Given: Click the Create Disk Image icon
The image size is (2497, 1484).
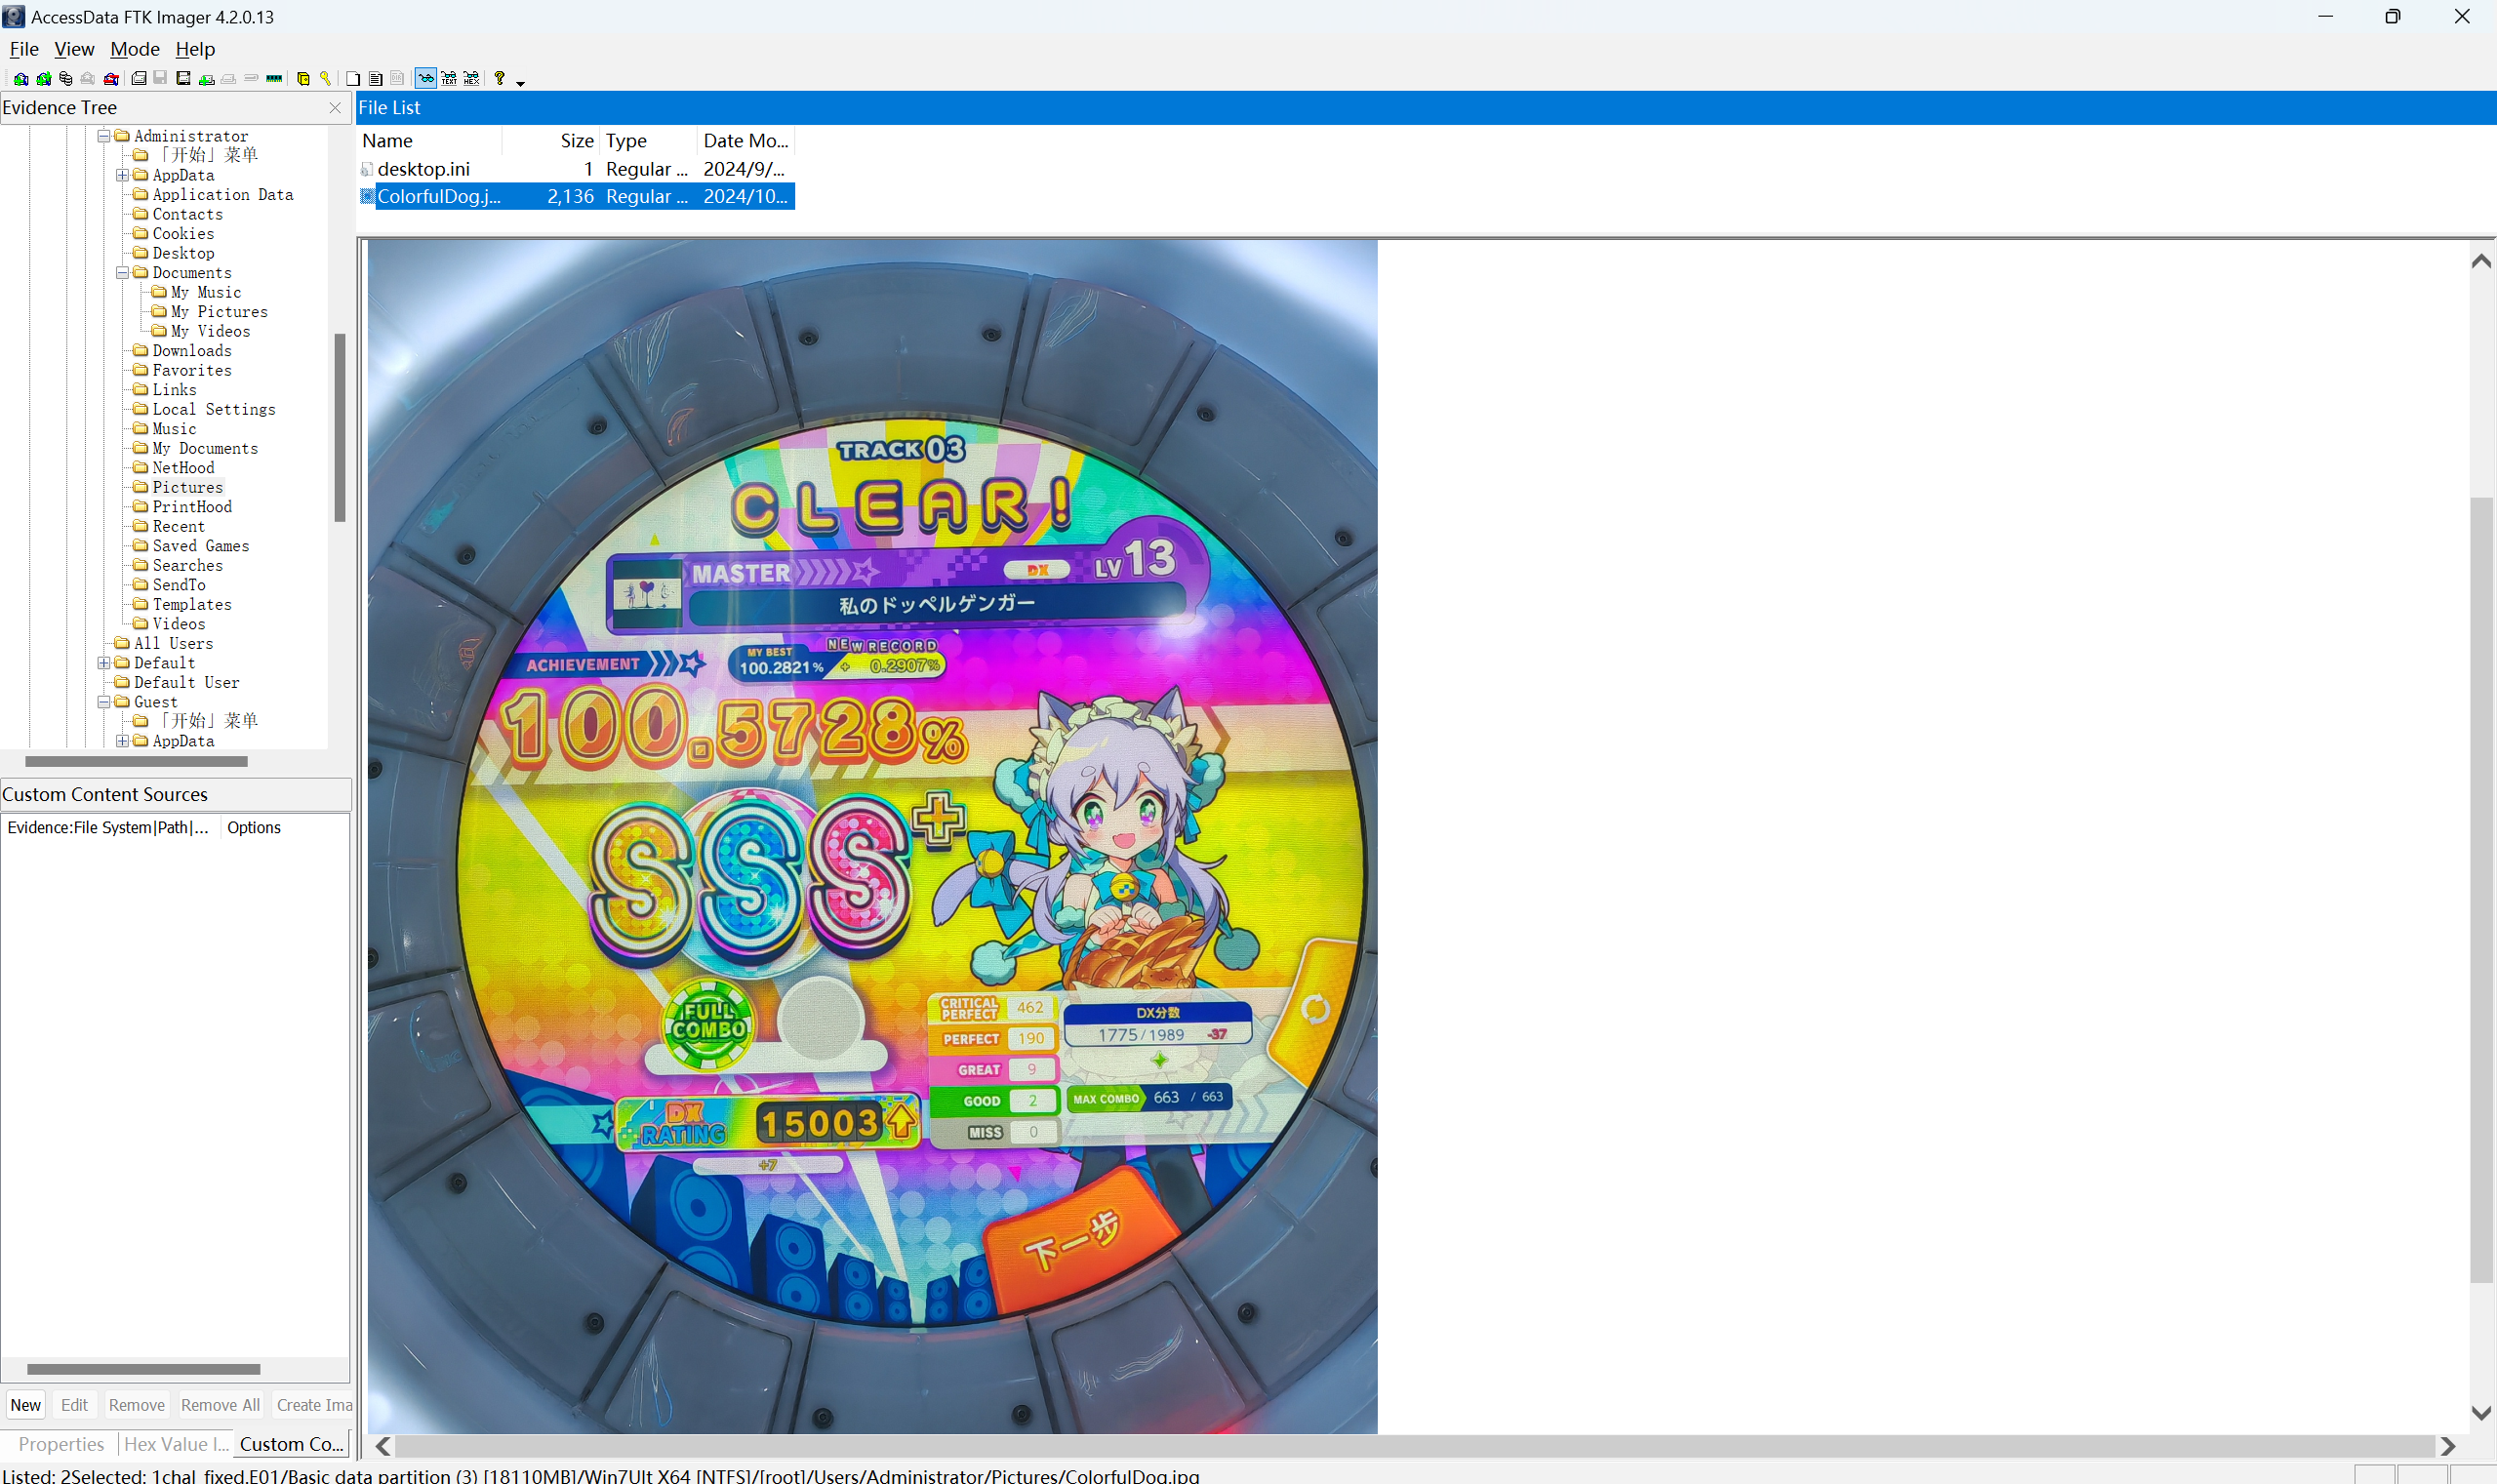Looking at the screenshot, I should [x=139, y=78].
